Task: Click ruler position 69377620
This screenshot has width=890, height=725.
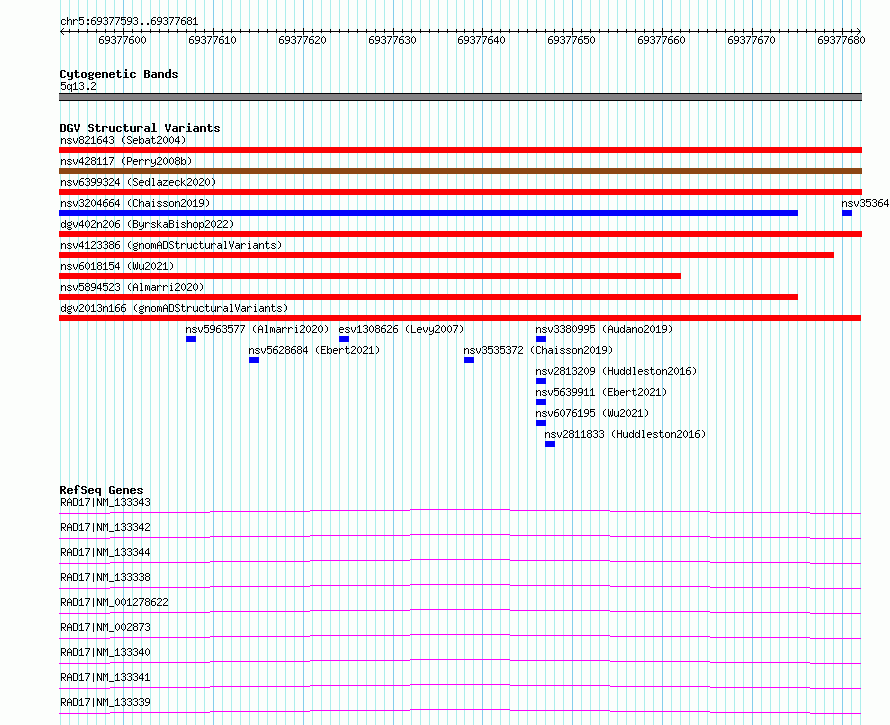Action: (x=303, y=40)
